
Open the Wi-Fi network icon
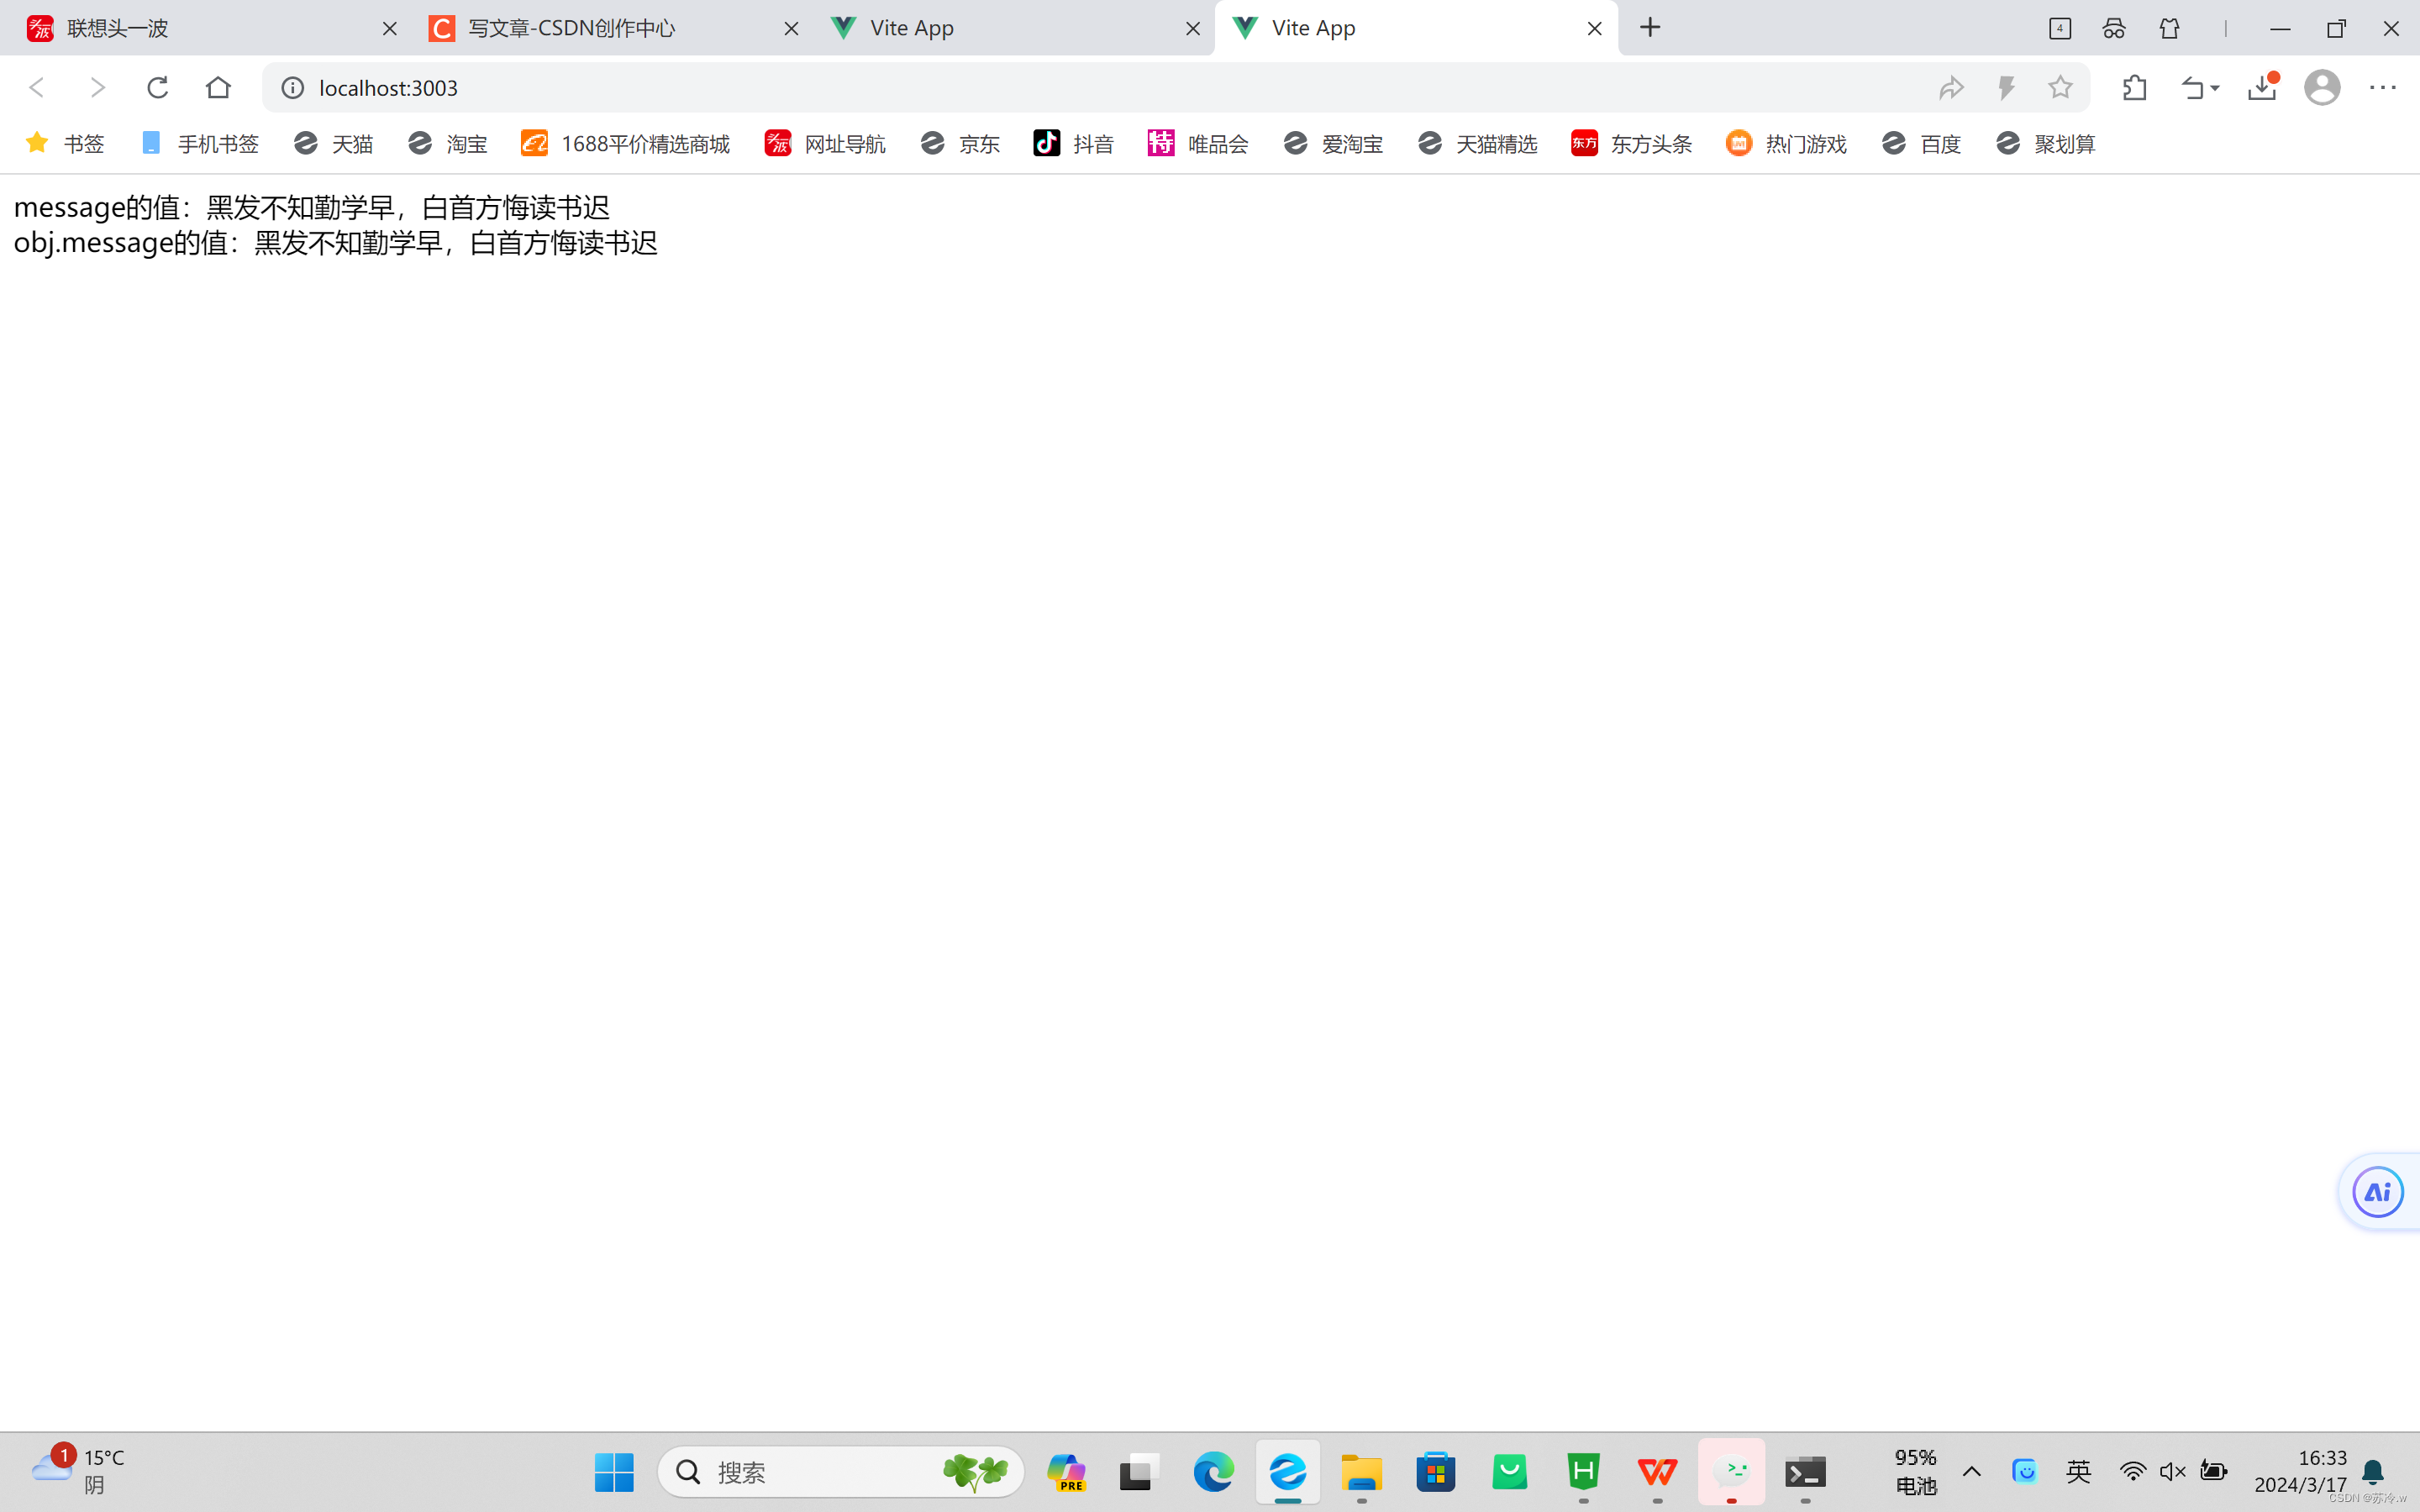(2132, 1471)
